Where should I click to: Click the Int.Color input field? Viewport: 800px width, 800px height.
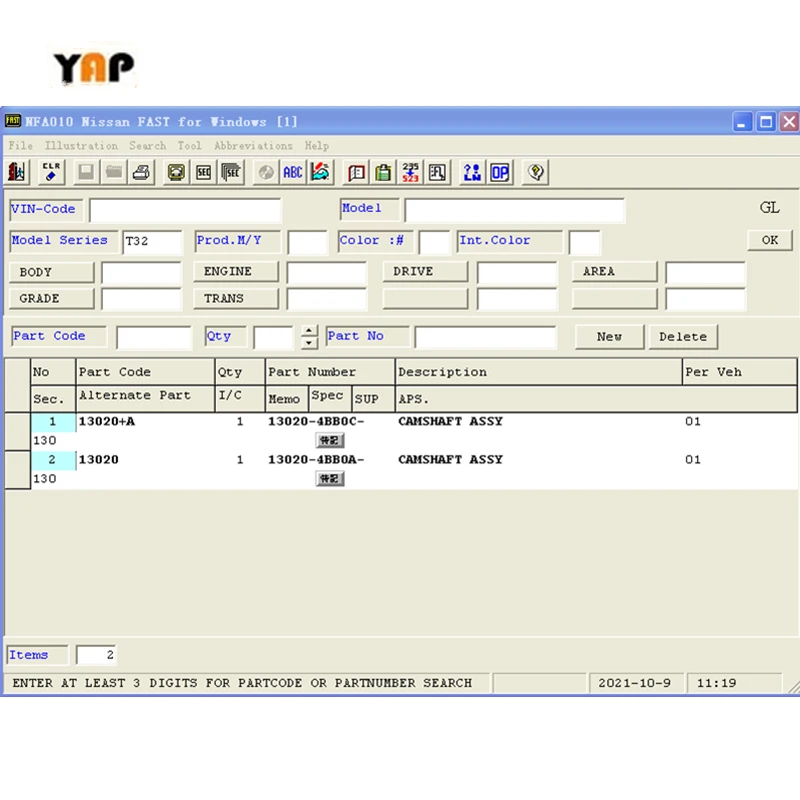tap(585, 242)
